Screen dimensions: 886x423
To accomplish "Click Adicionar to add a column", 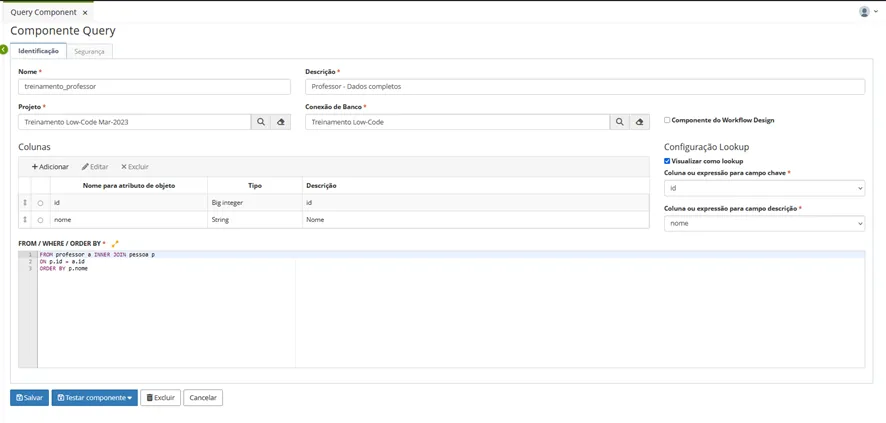I will (50, 167).
